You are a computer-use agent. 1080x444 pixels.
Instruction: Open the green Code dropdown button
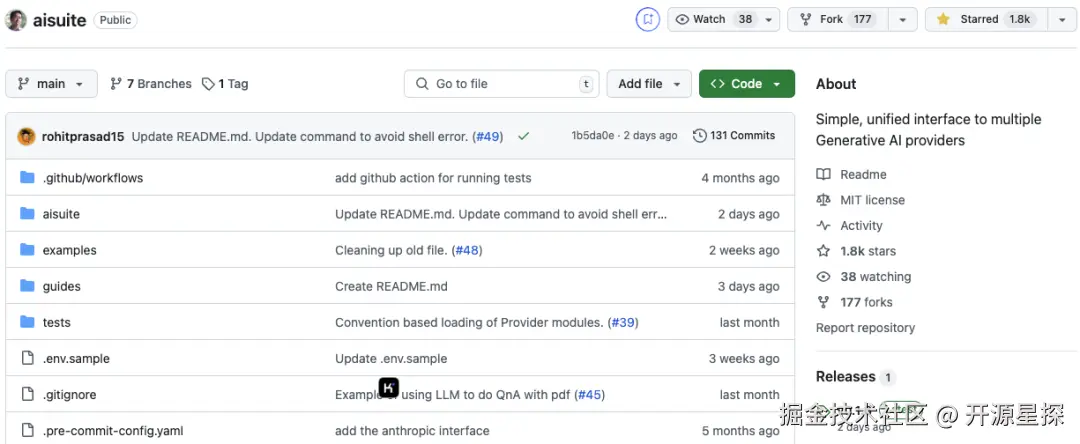click(747, 84)
